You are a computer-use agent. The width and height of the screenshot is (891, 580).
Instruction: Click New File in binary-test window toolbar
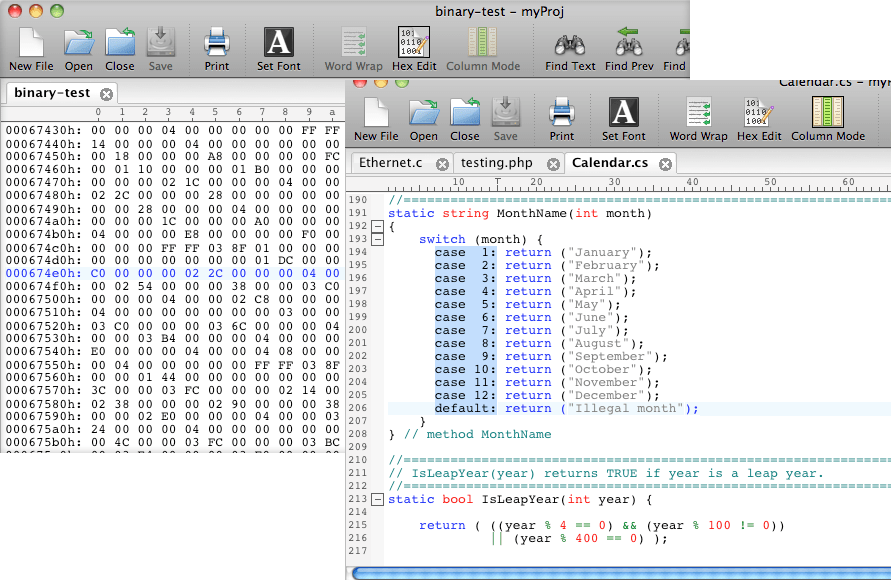click(31, 50)
